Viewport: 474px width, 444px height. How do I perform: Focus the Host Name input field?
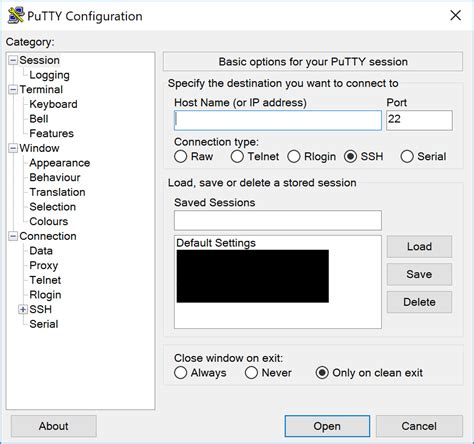click(x=278, y=120)
